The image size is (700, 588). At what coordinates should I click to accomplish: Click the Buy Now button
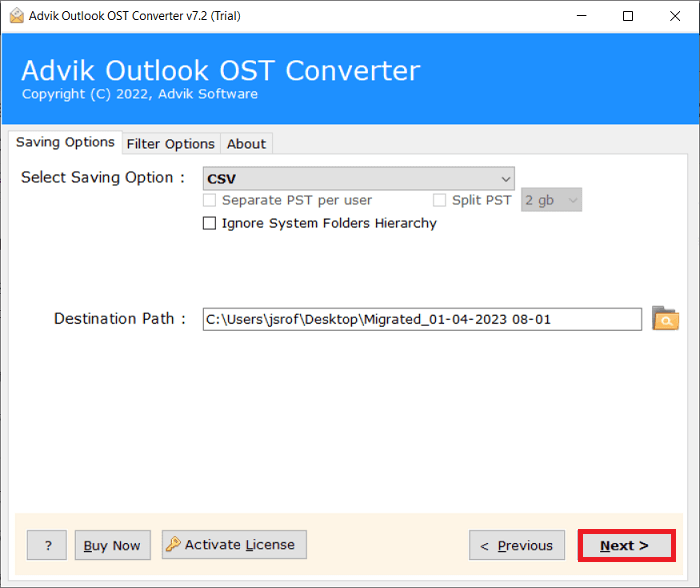tap(112, 545)
